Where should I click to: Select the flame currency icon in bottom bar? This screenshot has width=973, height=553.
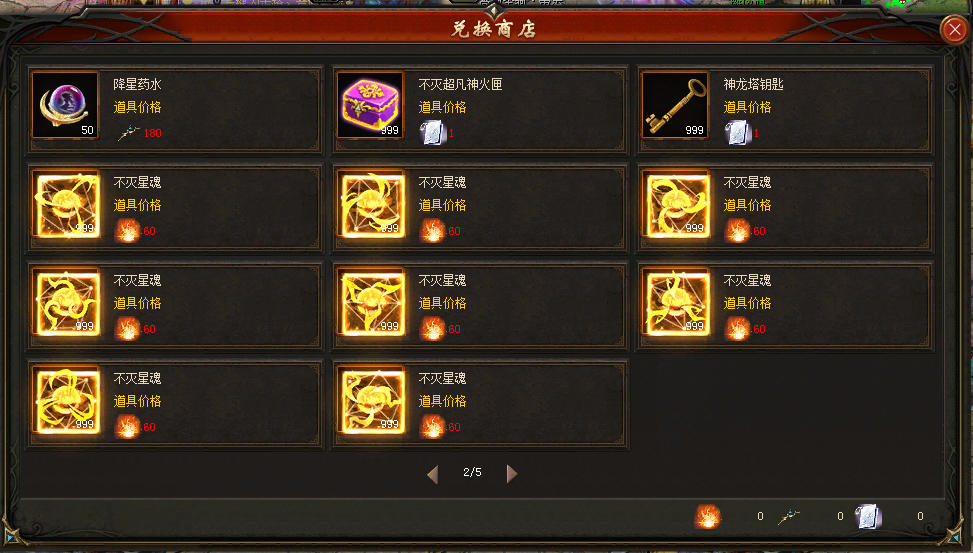pyautogui.click(x=707, y=516)
